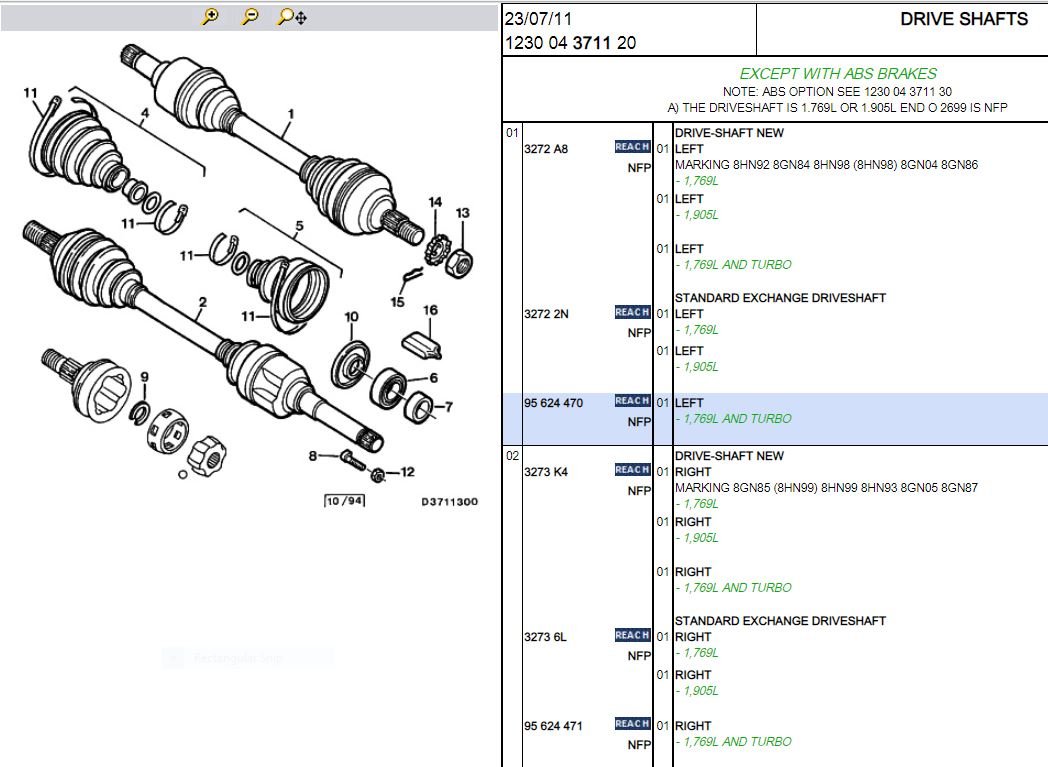Select the zoom and pan magnifier tool
Screen dimensions: 1048x767
click(x=291, y=17)
